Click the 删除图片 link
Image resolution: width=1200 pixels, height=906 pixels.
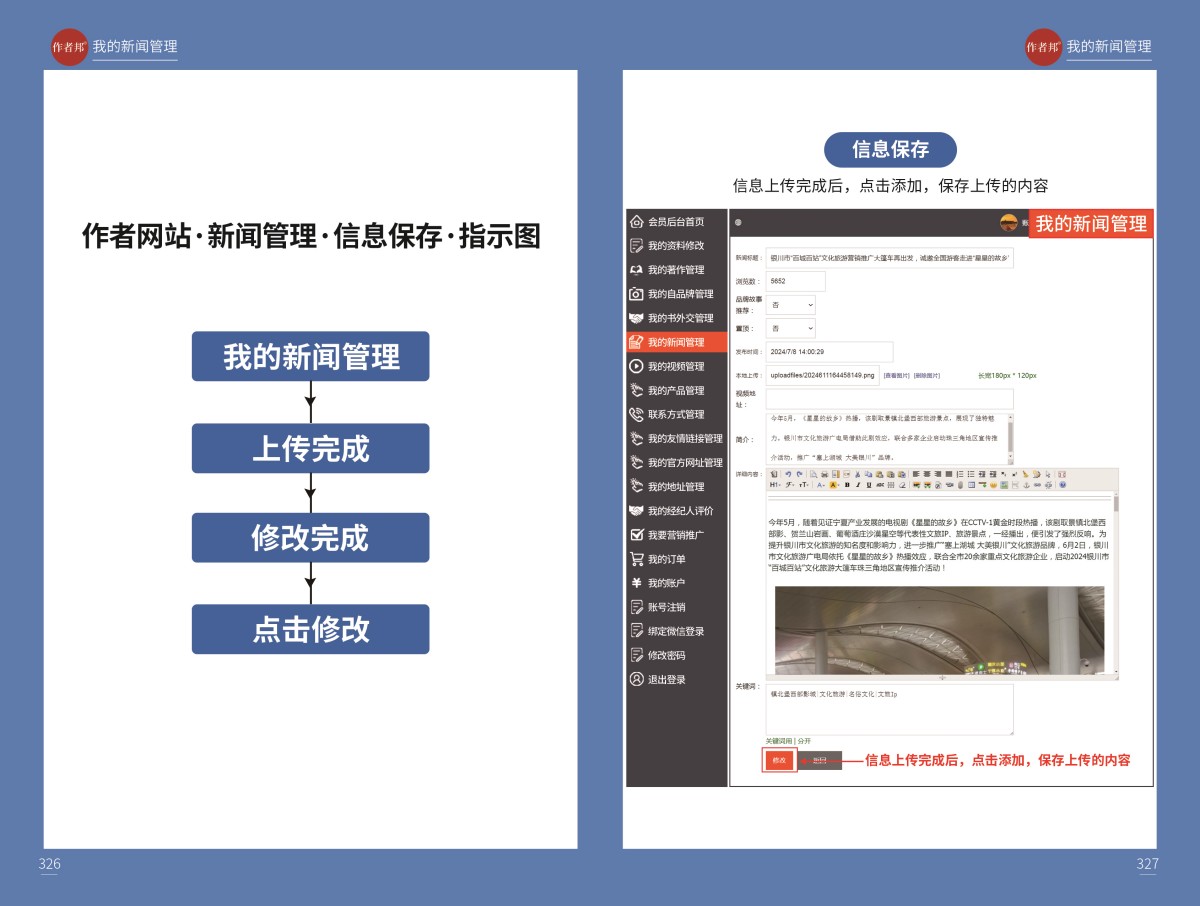pos(927,376)
